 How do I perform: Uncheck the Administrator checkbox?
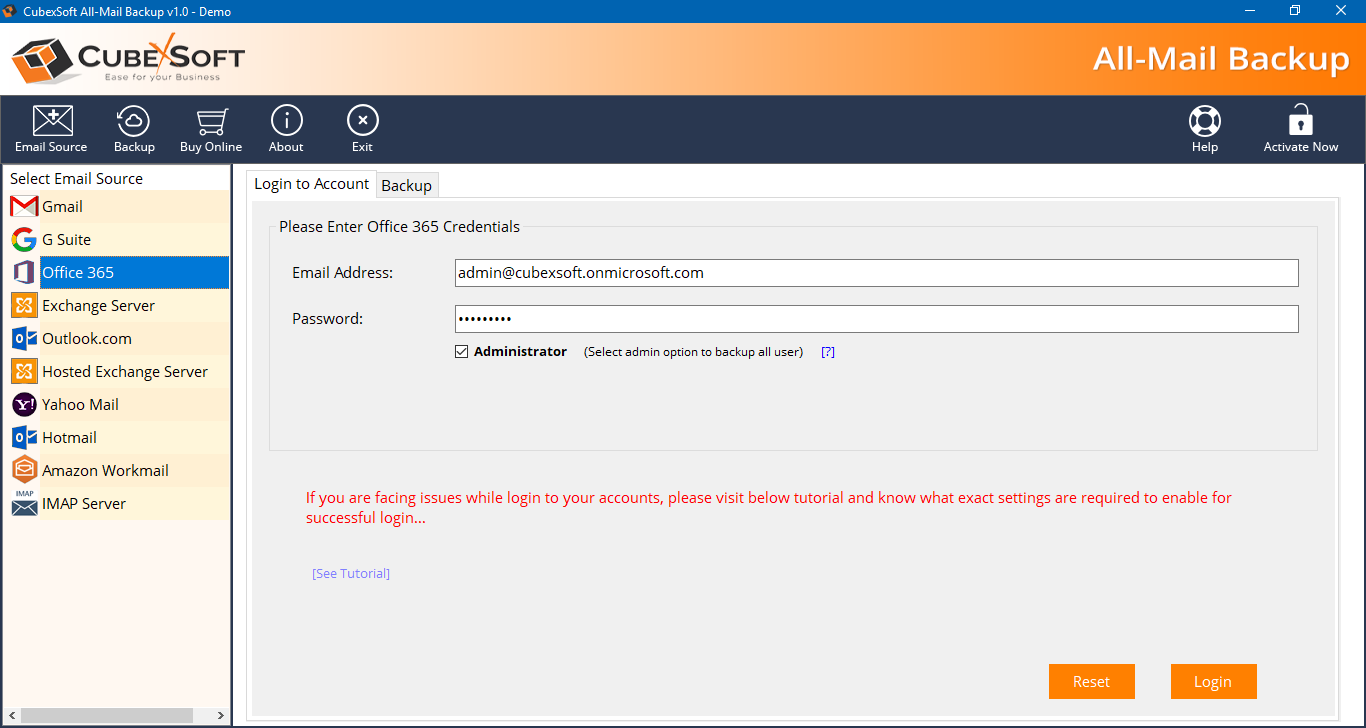461,352
